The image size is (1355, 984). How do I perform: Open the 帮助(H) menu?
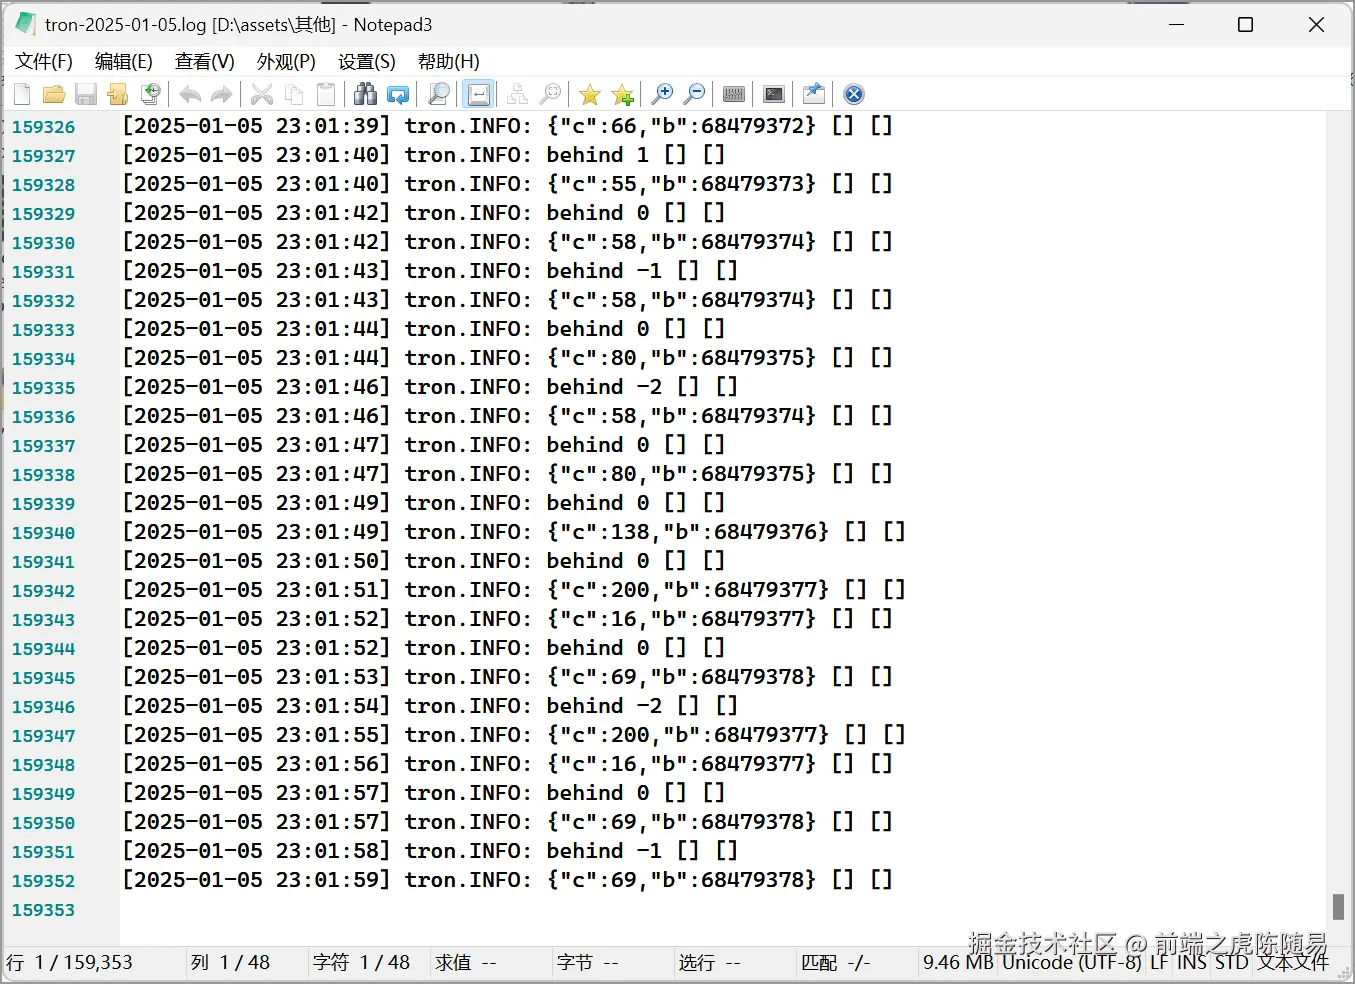449,62
